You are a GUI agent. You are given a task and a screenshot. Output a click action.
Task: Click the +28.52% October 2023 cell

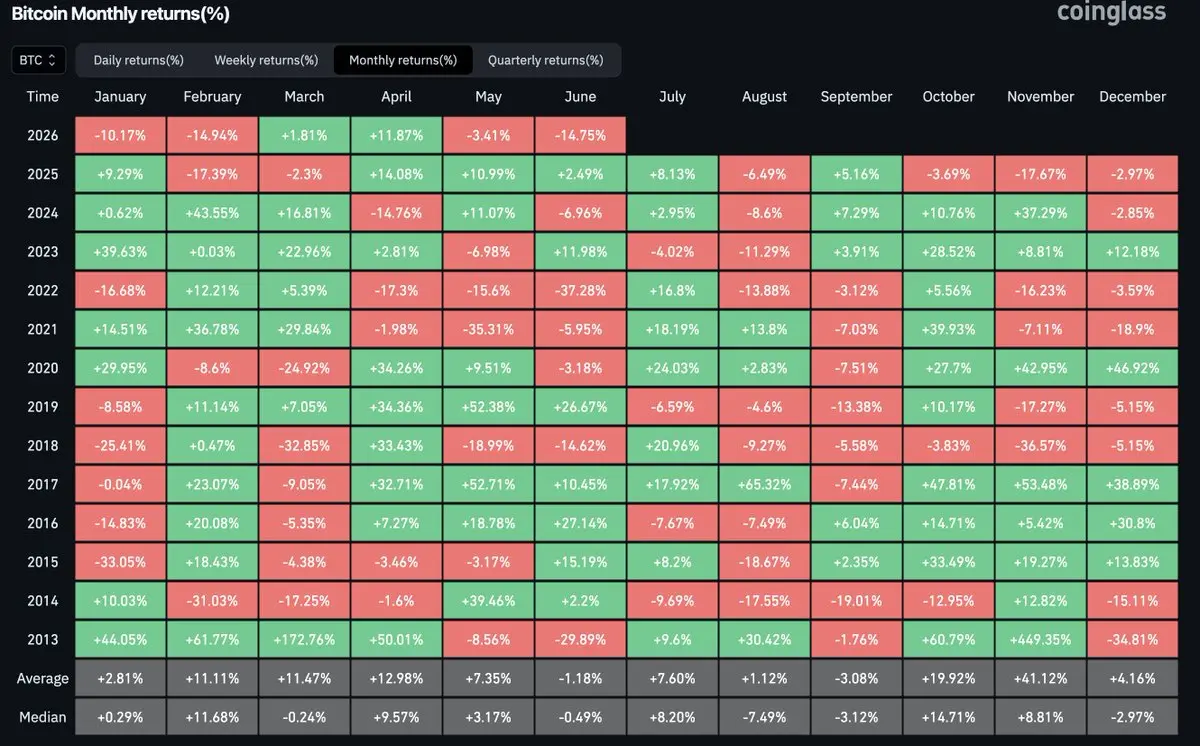click(x=948, y=252)
